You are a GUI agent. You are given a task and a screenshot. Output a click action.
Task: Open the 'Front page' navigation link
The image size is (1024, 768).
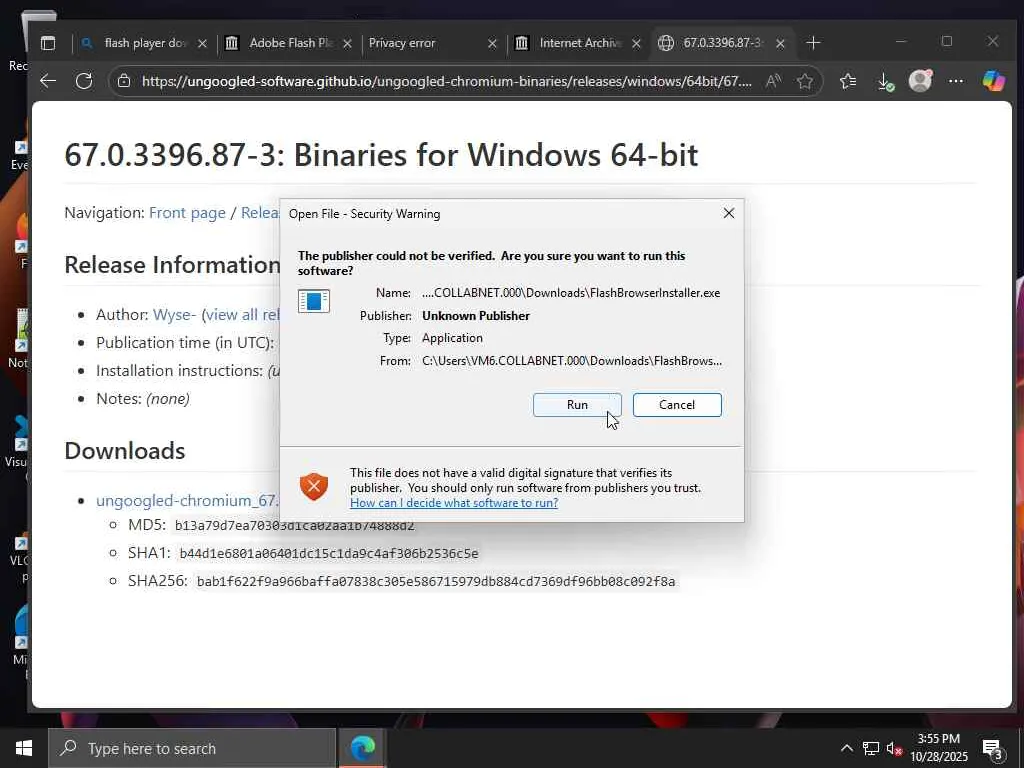coord(187,213)
